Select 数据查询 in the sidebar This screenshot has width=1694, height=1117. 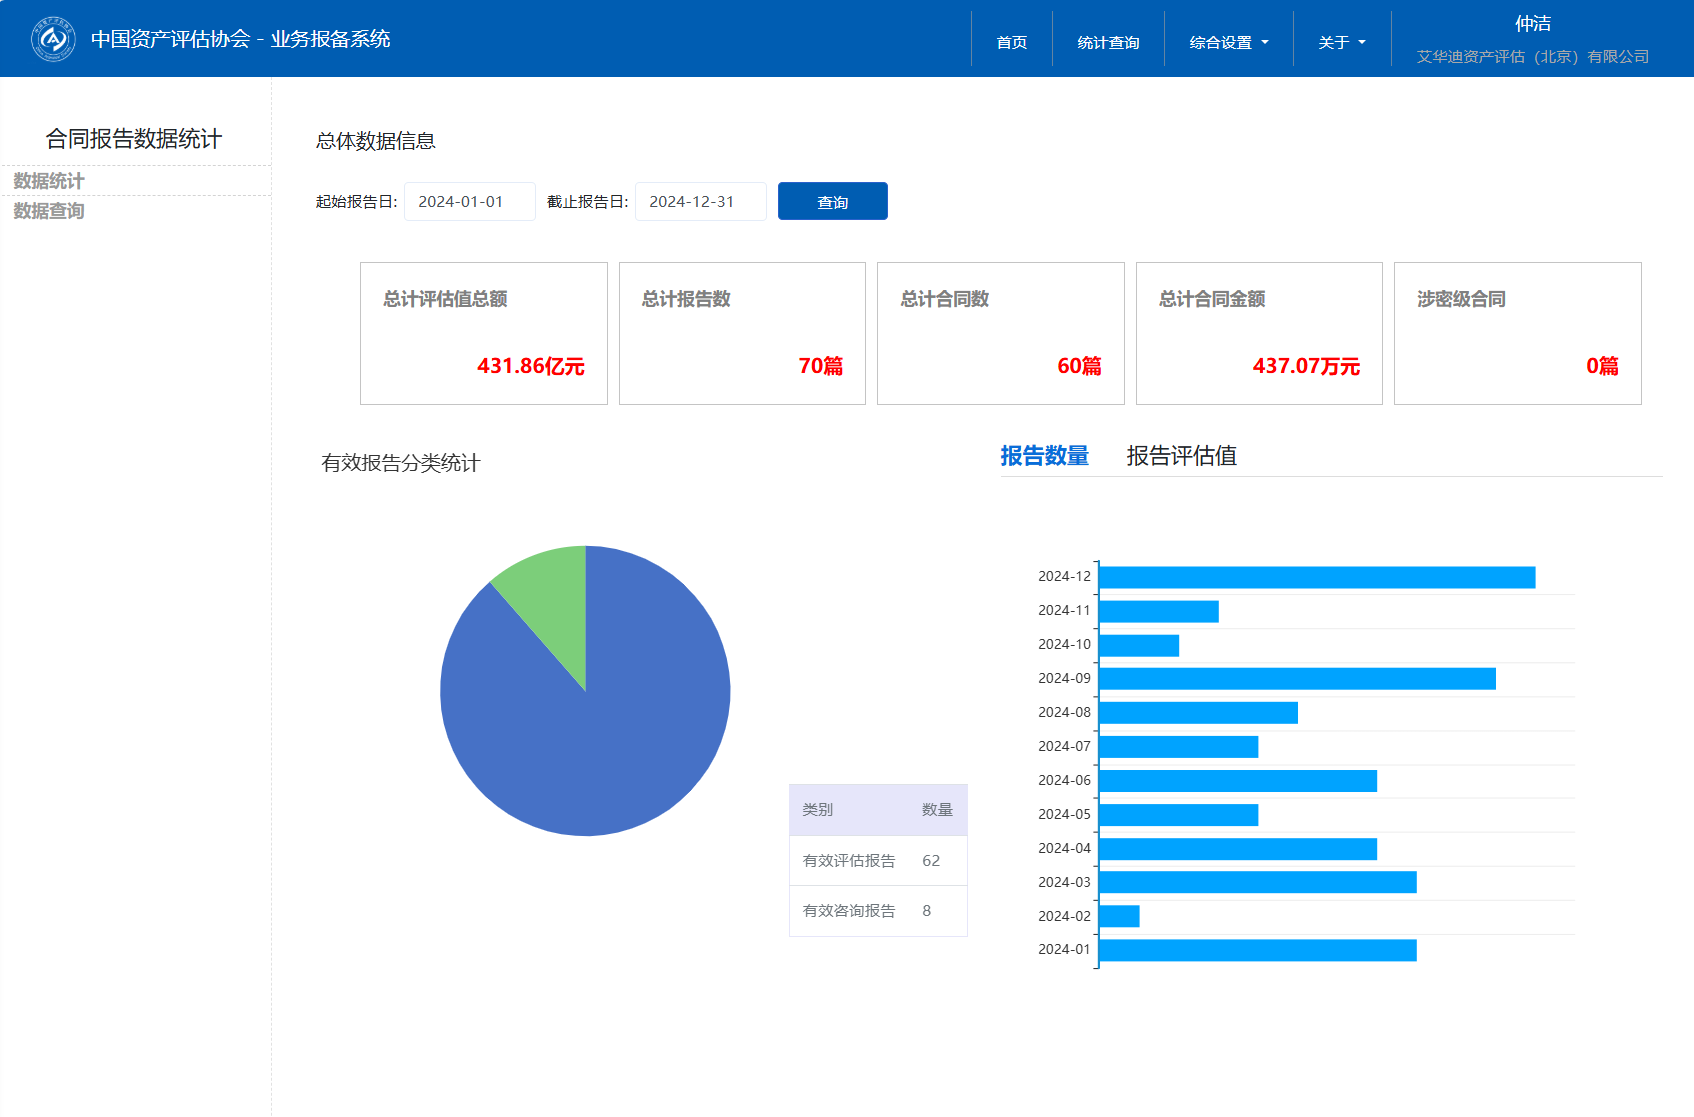point(49,211)
